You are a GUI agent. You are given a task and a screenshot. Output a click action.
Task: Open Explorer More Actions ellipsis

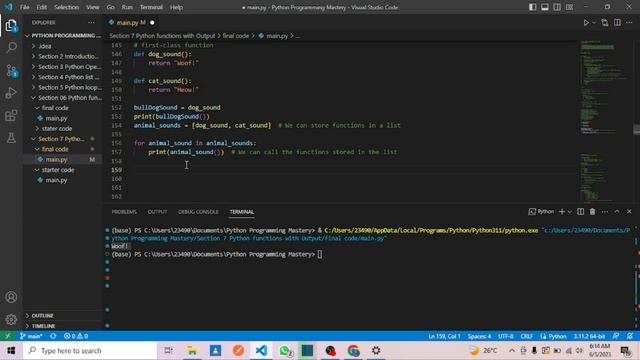point(91,23)
